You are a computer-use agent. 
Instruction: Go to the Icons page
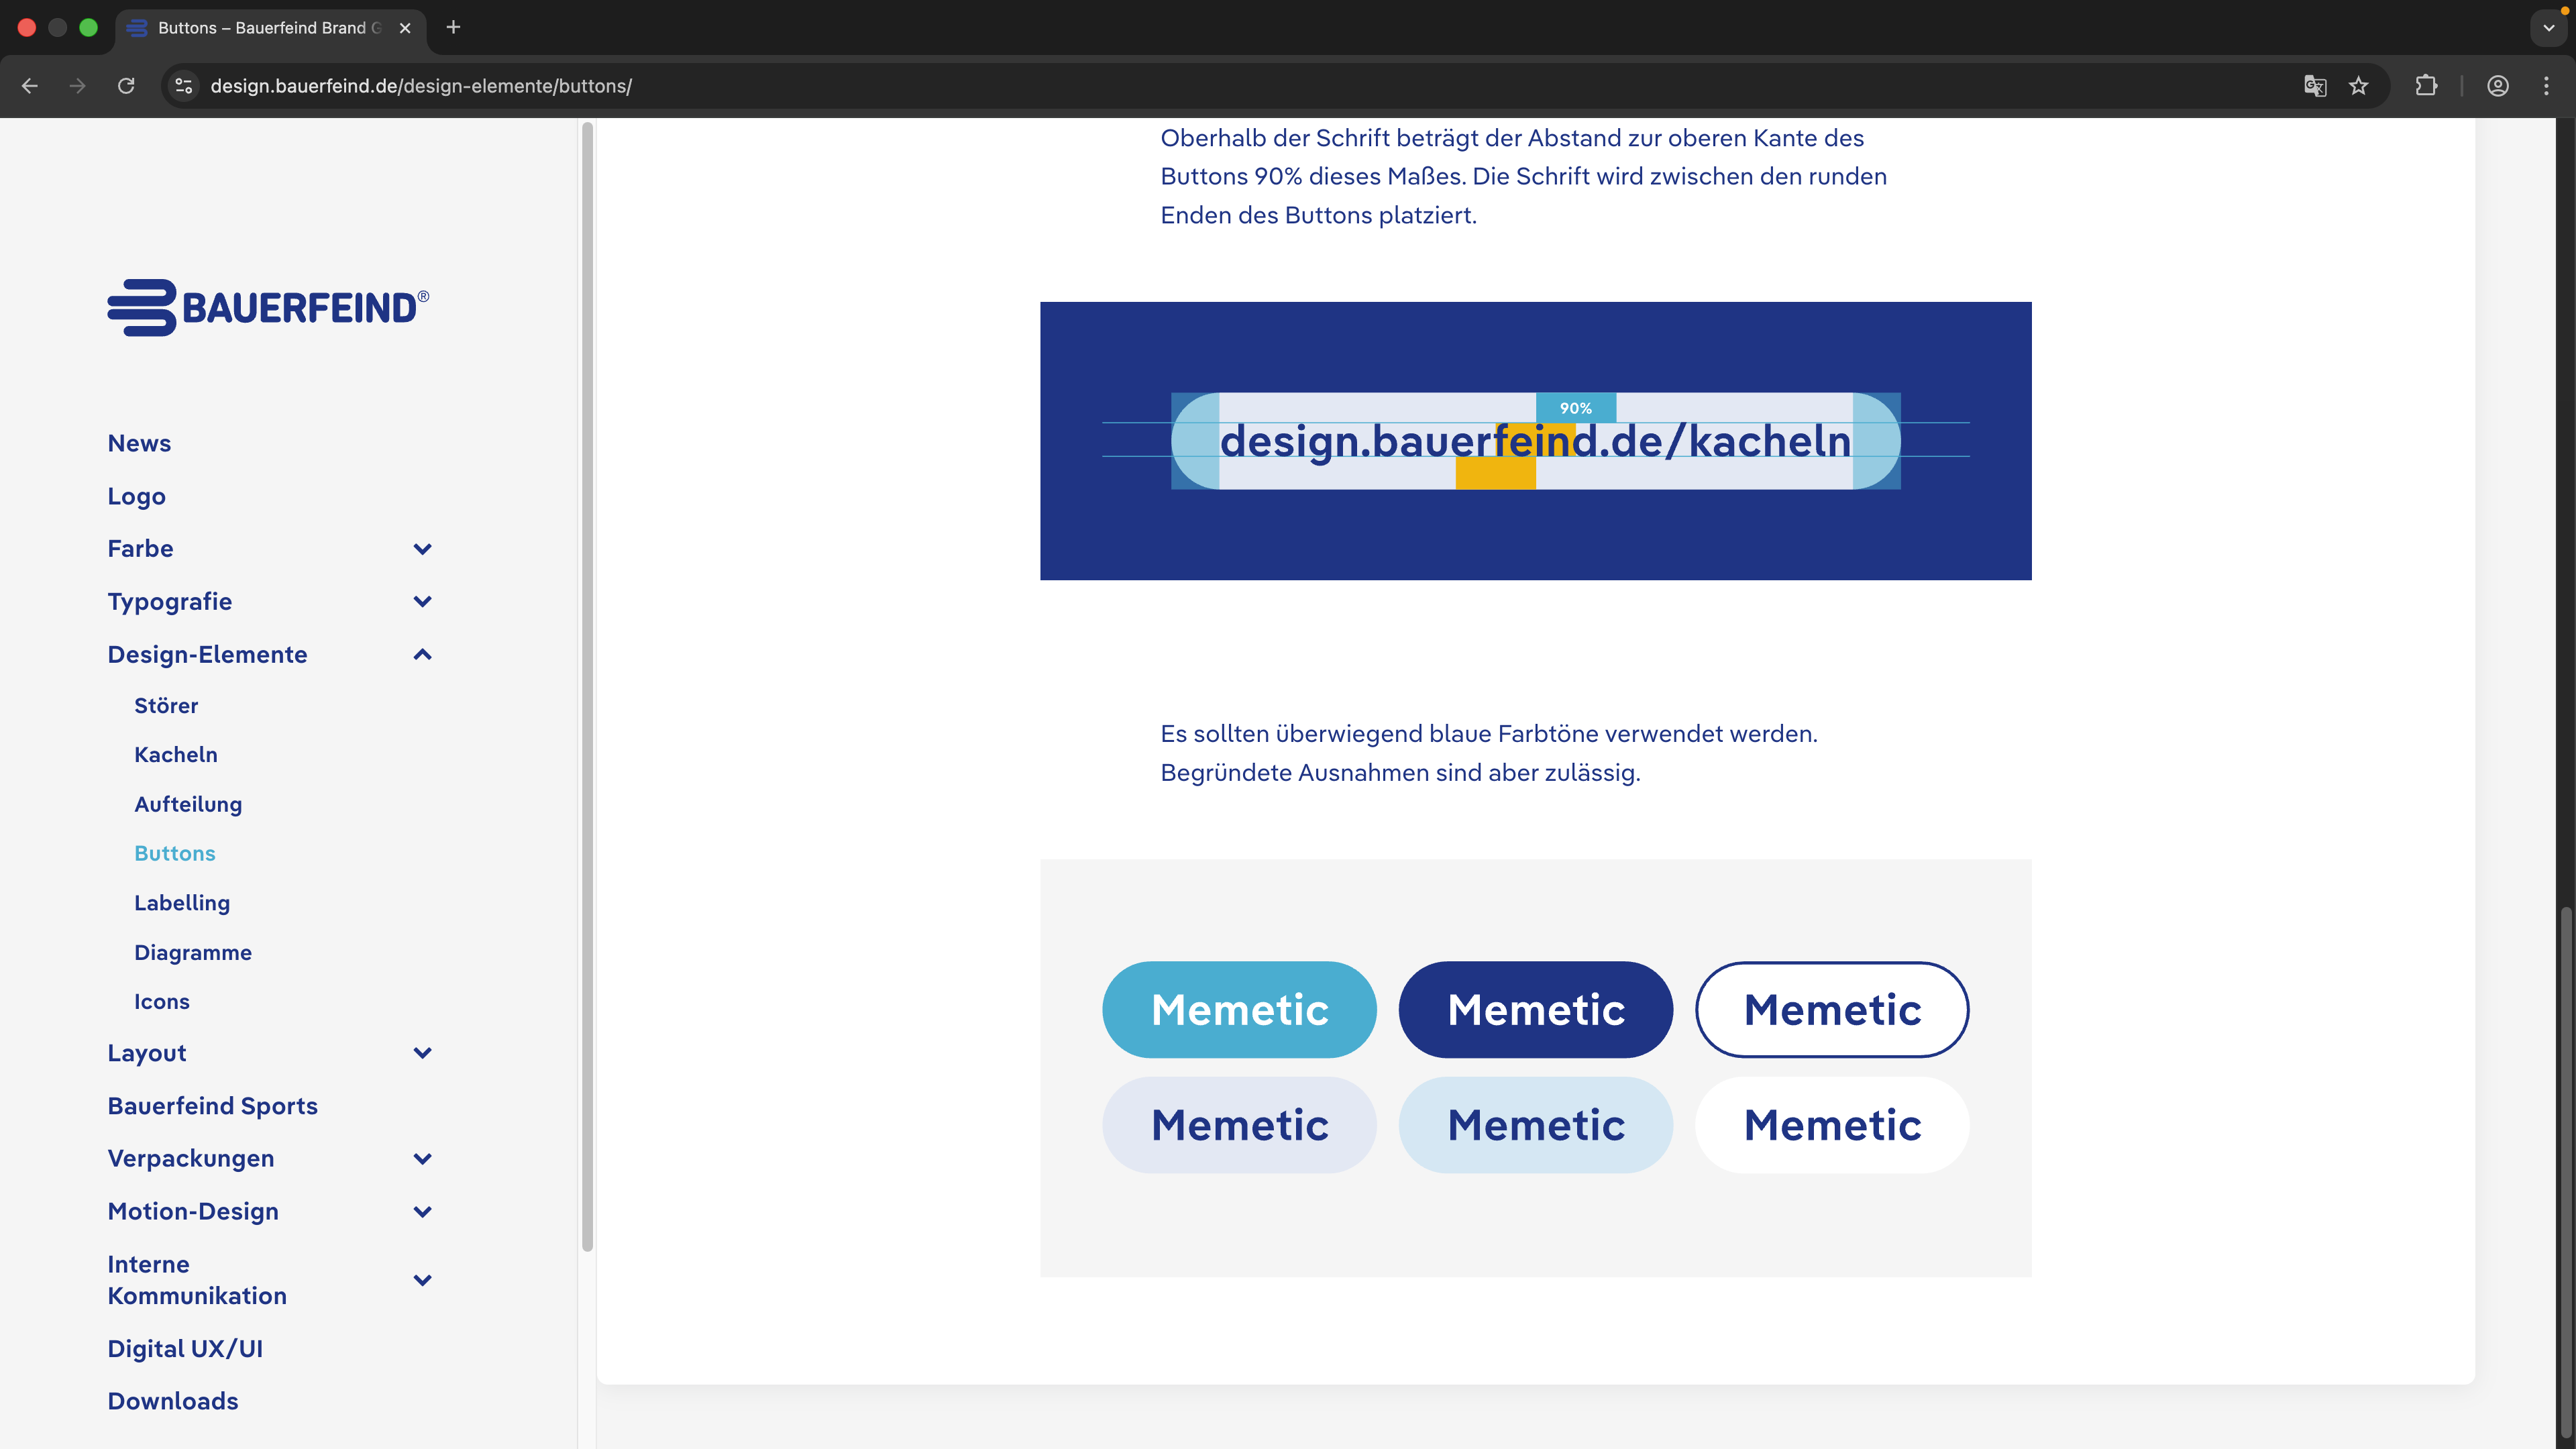click(162, 1002)
